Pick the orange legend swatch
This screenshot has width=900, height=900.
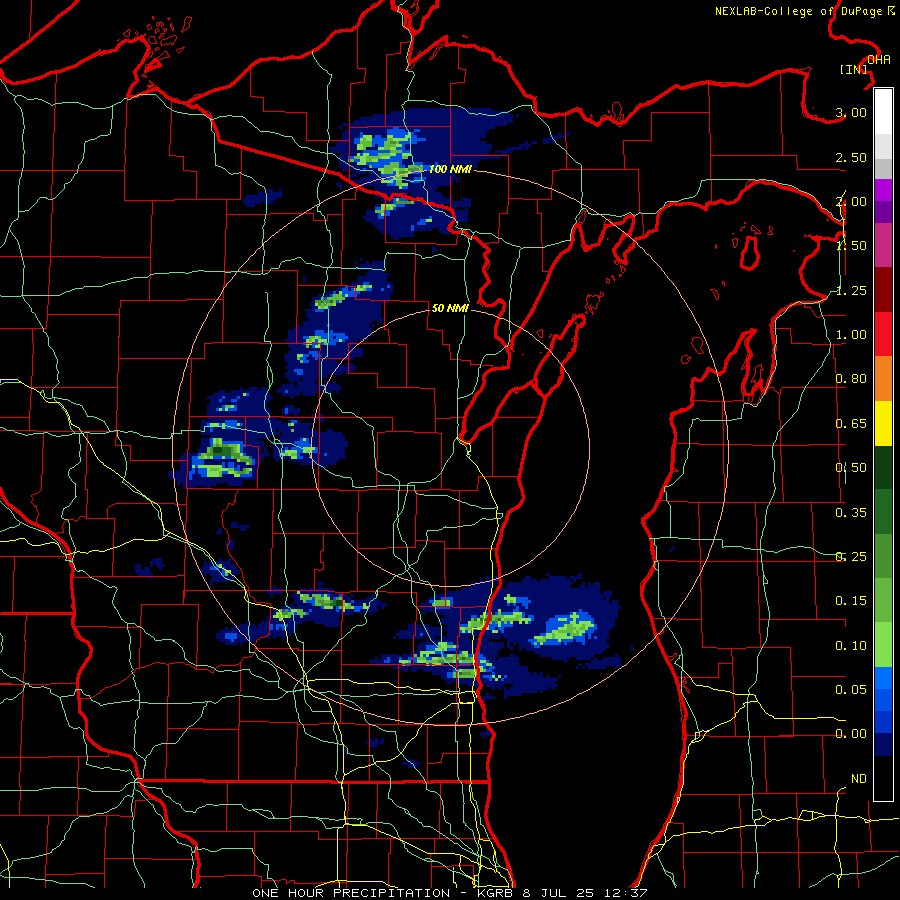coord(883,379)
